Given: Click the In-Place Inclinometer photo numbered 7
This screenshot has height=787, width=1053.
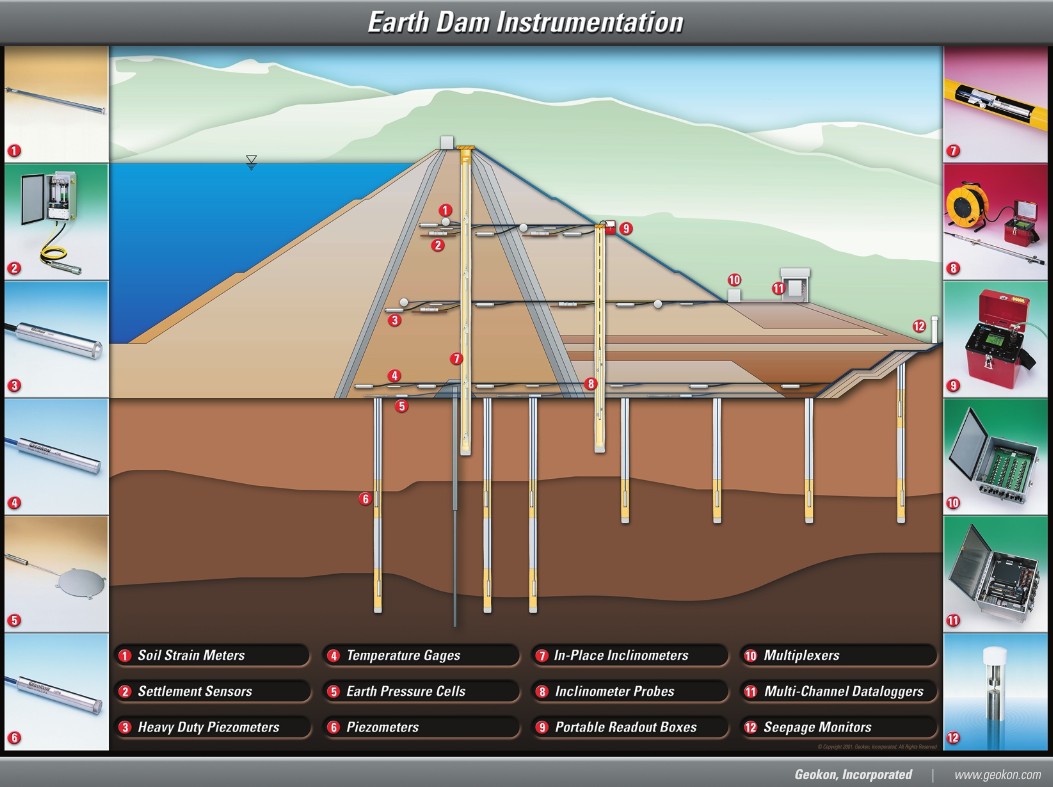Looking at the screenshot, I should pos(995,103).
